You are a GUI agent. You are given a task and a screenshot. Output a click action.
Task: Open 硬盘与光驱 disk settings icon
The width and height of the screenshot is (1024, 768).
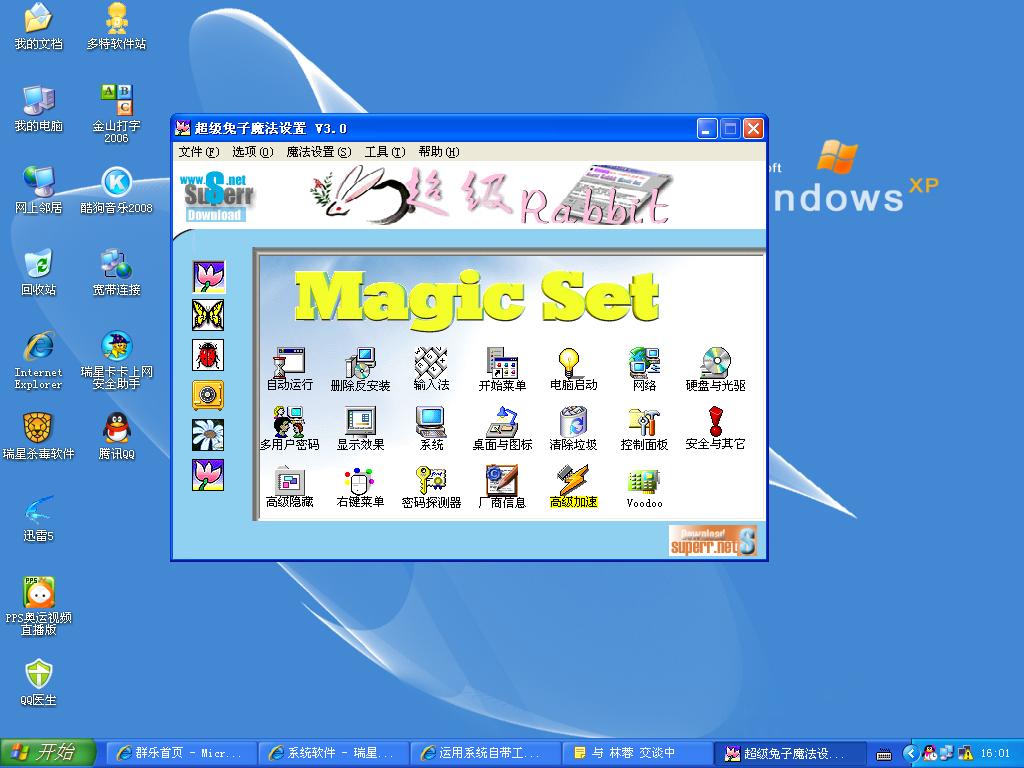click(715, 369)
